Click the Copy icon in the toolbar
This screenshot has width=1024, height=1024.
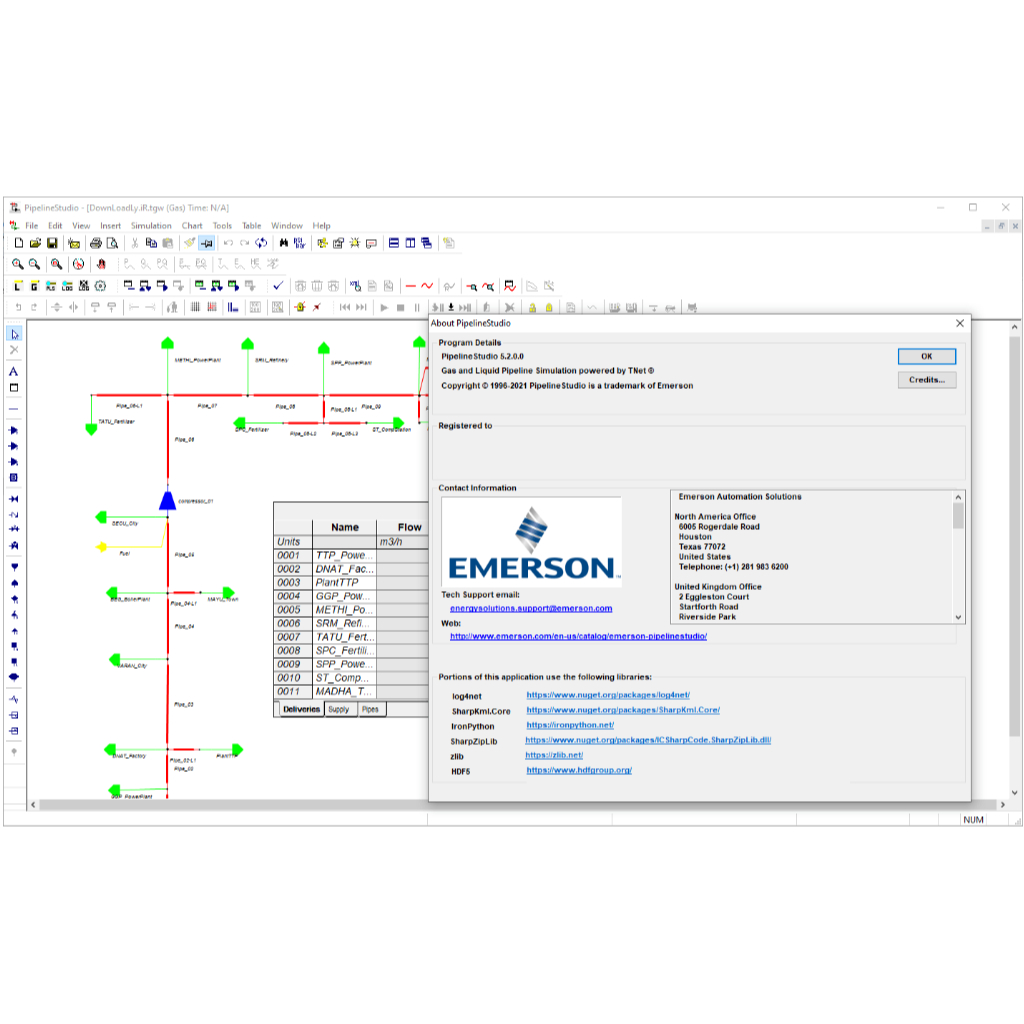151,243
